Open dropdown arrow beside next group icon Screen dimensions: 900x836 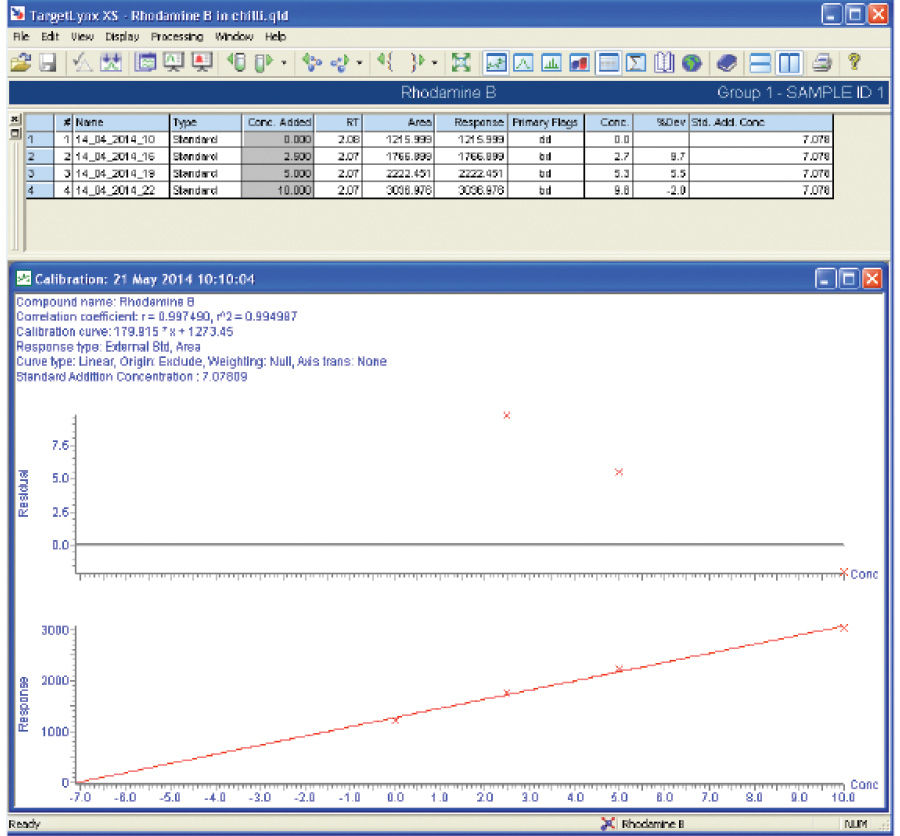(435, 62)
